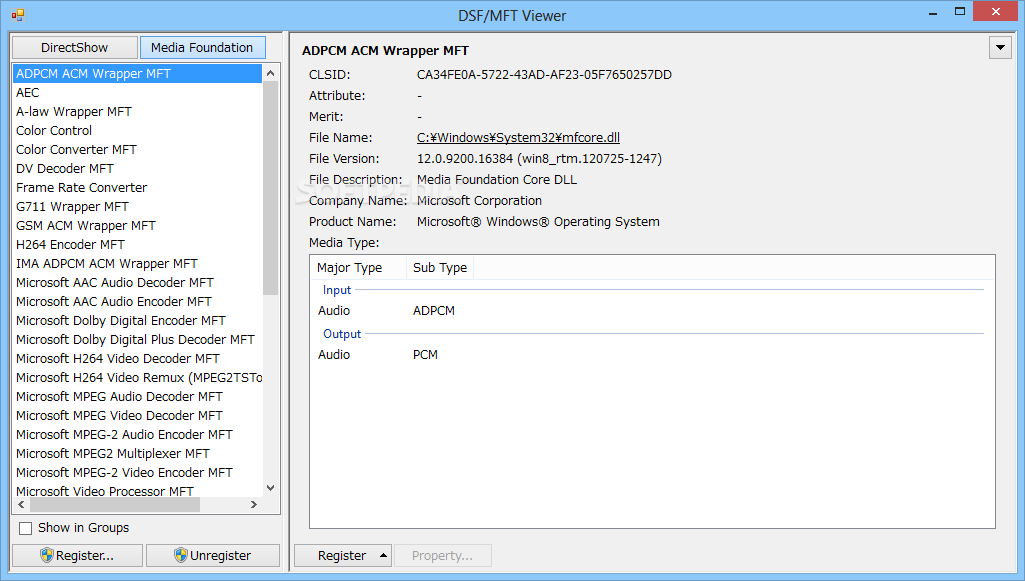Click the Sub Type column header
Viewport: 1025px width, 581px height.
(440, 268)
